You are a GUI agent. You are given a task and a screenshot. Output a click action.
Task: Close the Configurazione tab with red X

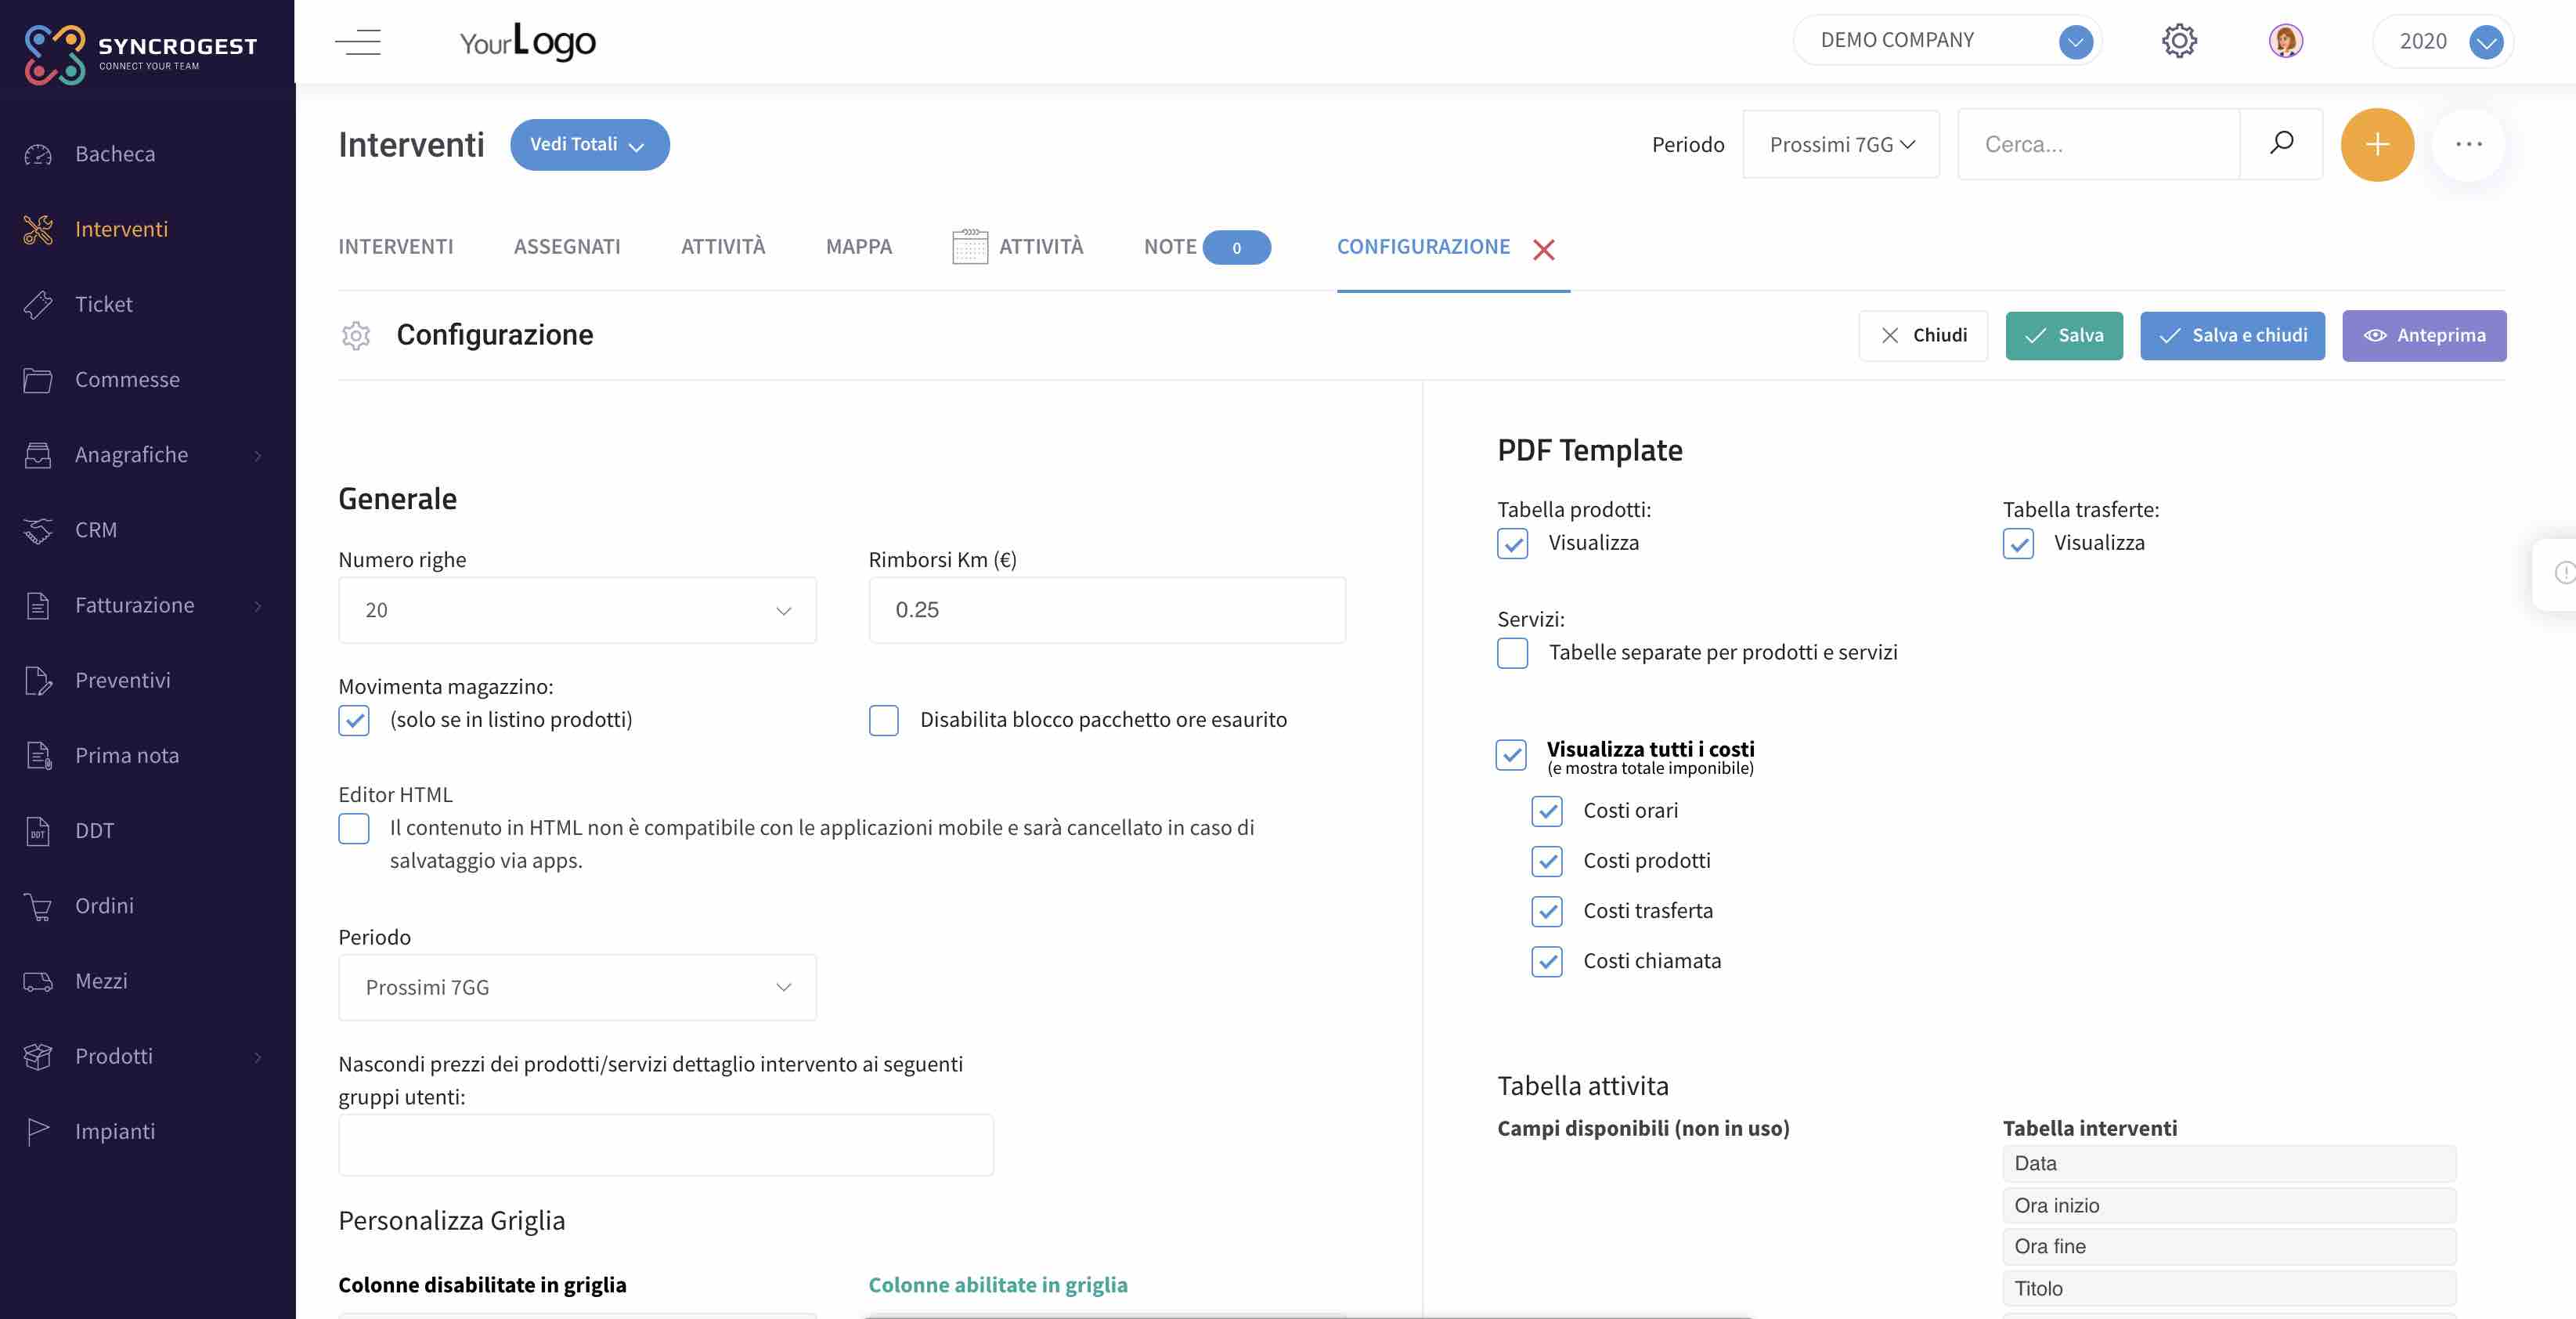pyautogui.click(x=1544, y=249)
